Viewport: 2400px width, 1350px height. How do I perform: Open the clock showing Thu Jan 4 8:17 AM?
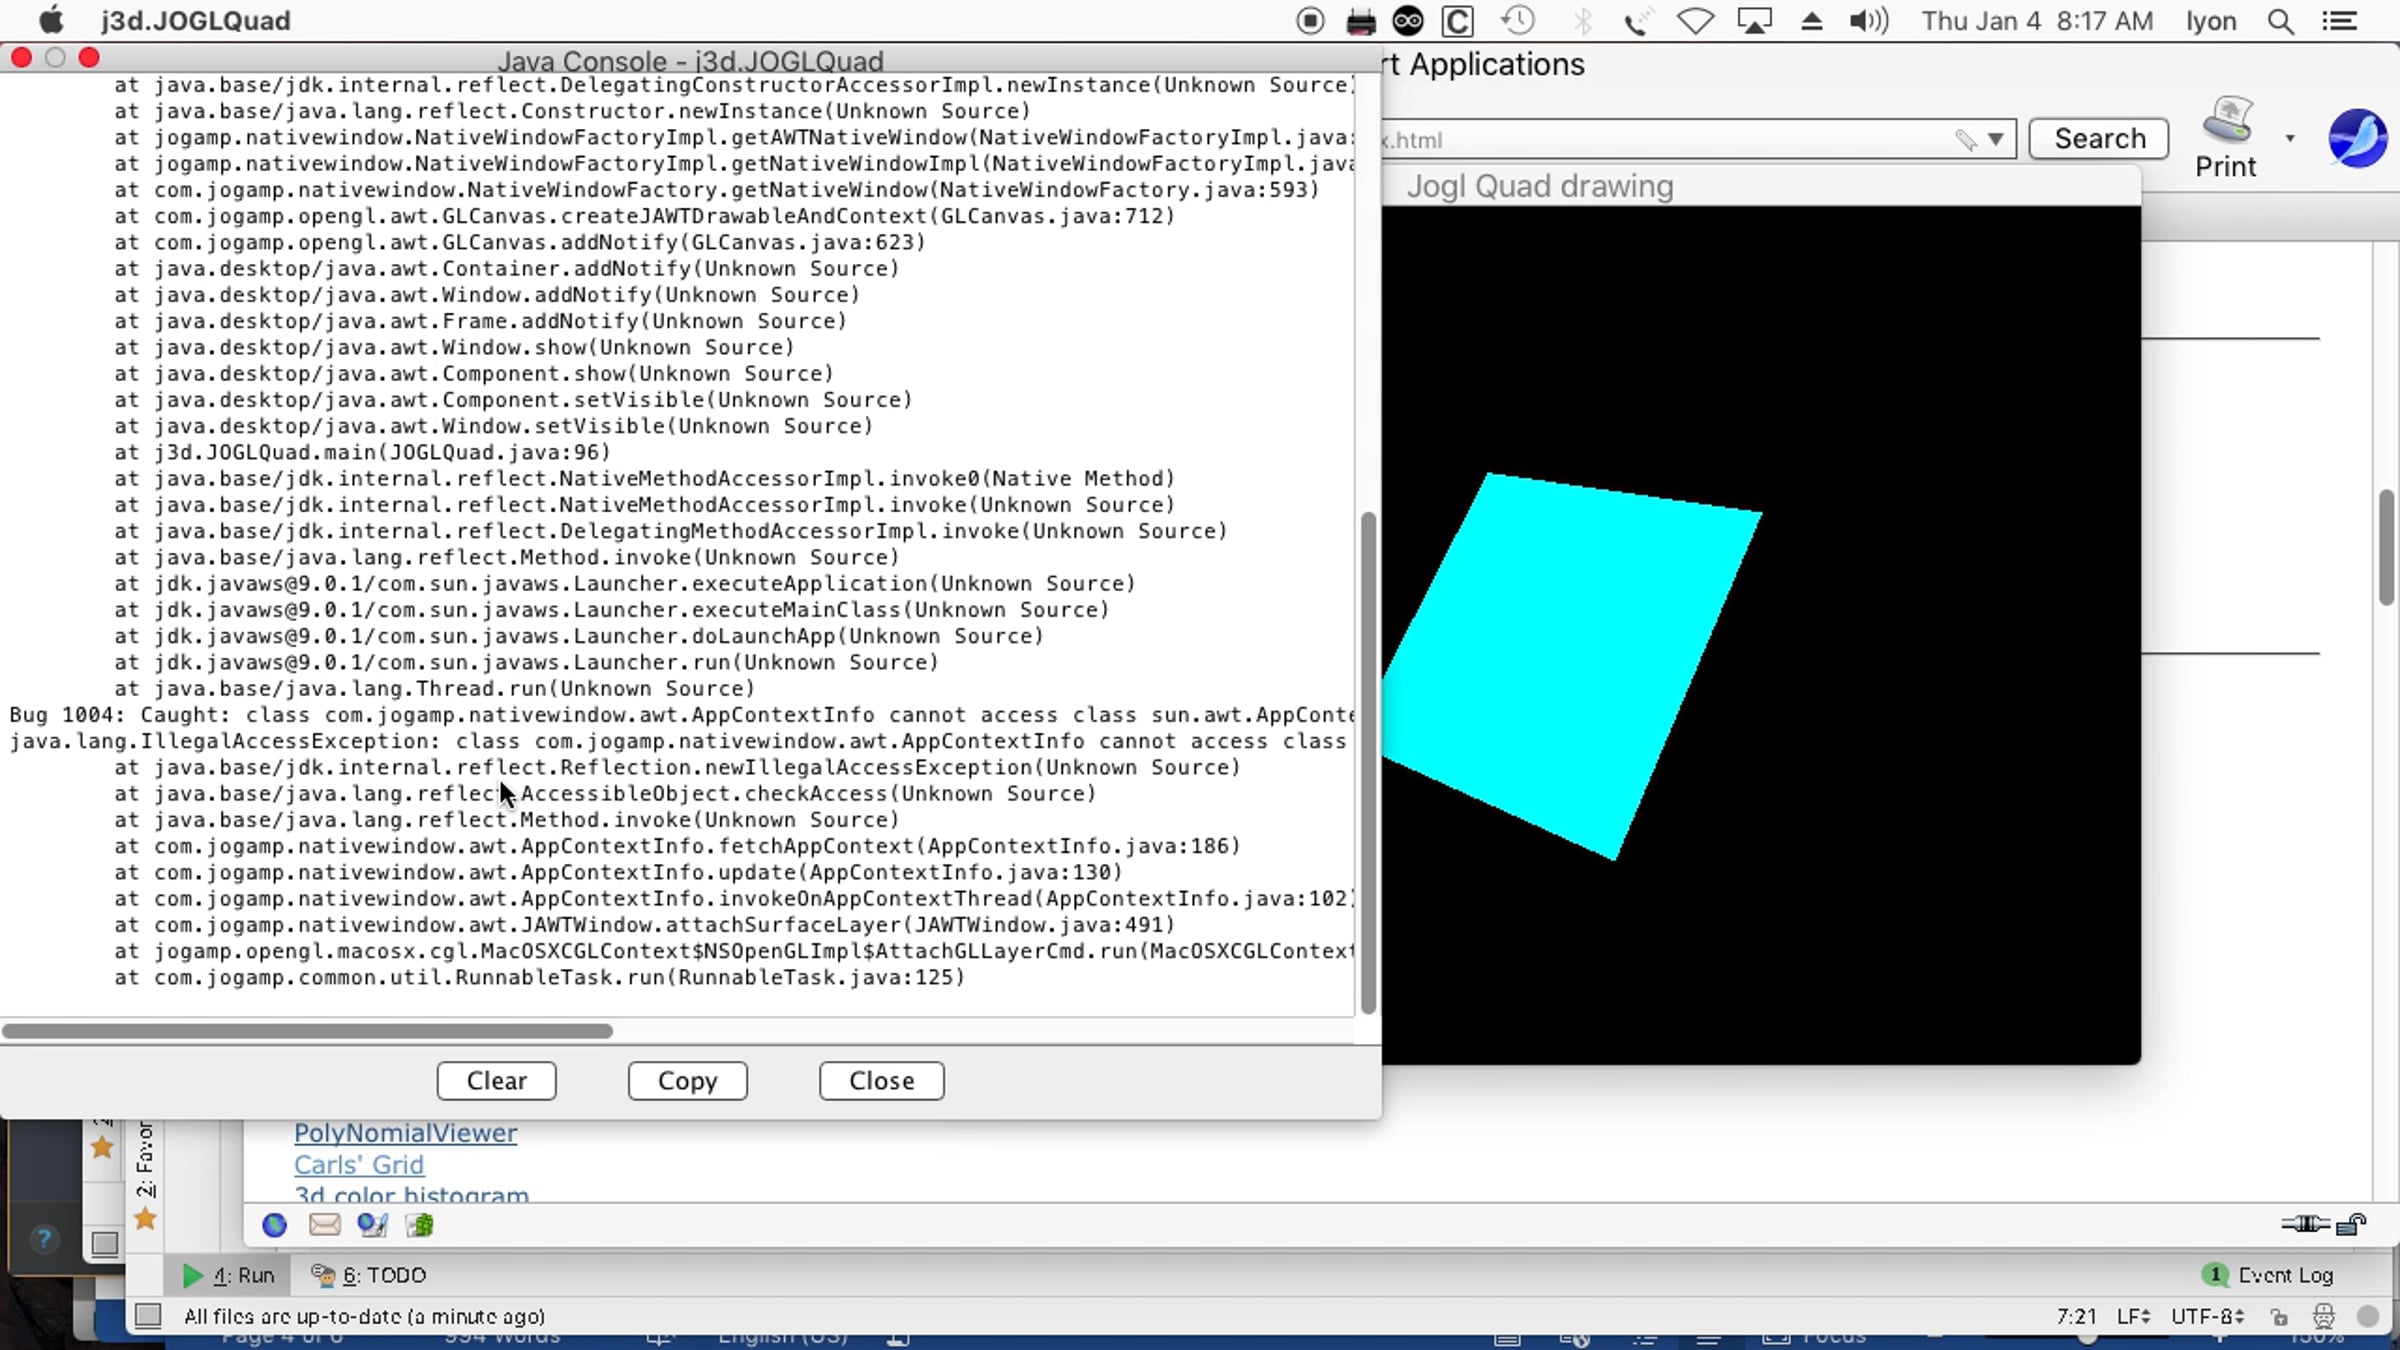[x=2037, y=20]
